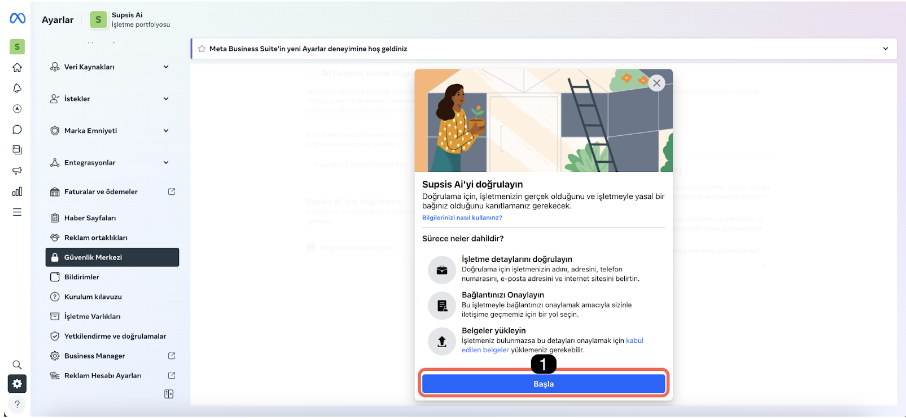Click the Ayarlar page title
The height and width of the screenshot is (418, 906).
click(x=58, y=20)
